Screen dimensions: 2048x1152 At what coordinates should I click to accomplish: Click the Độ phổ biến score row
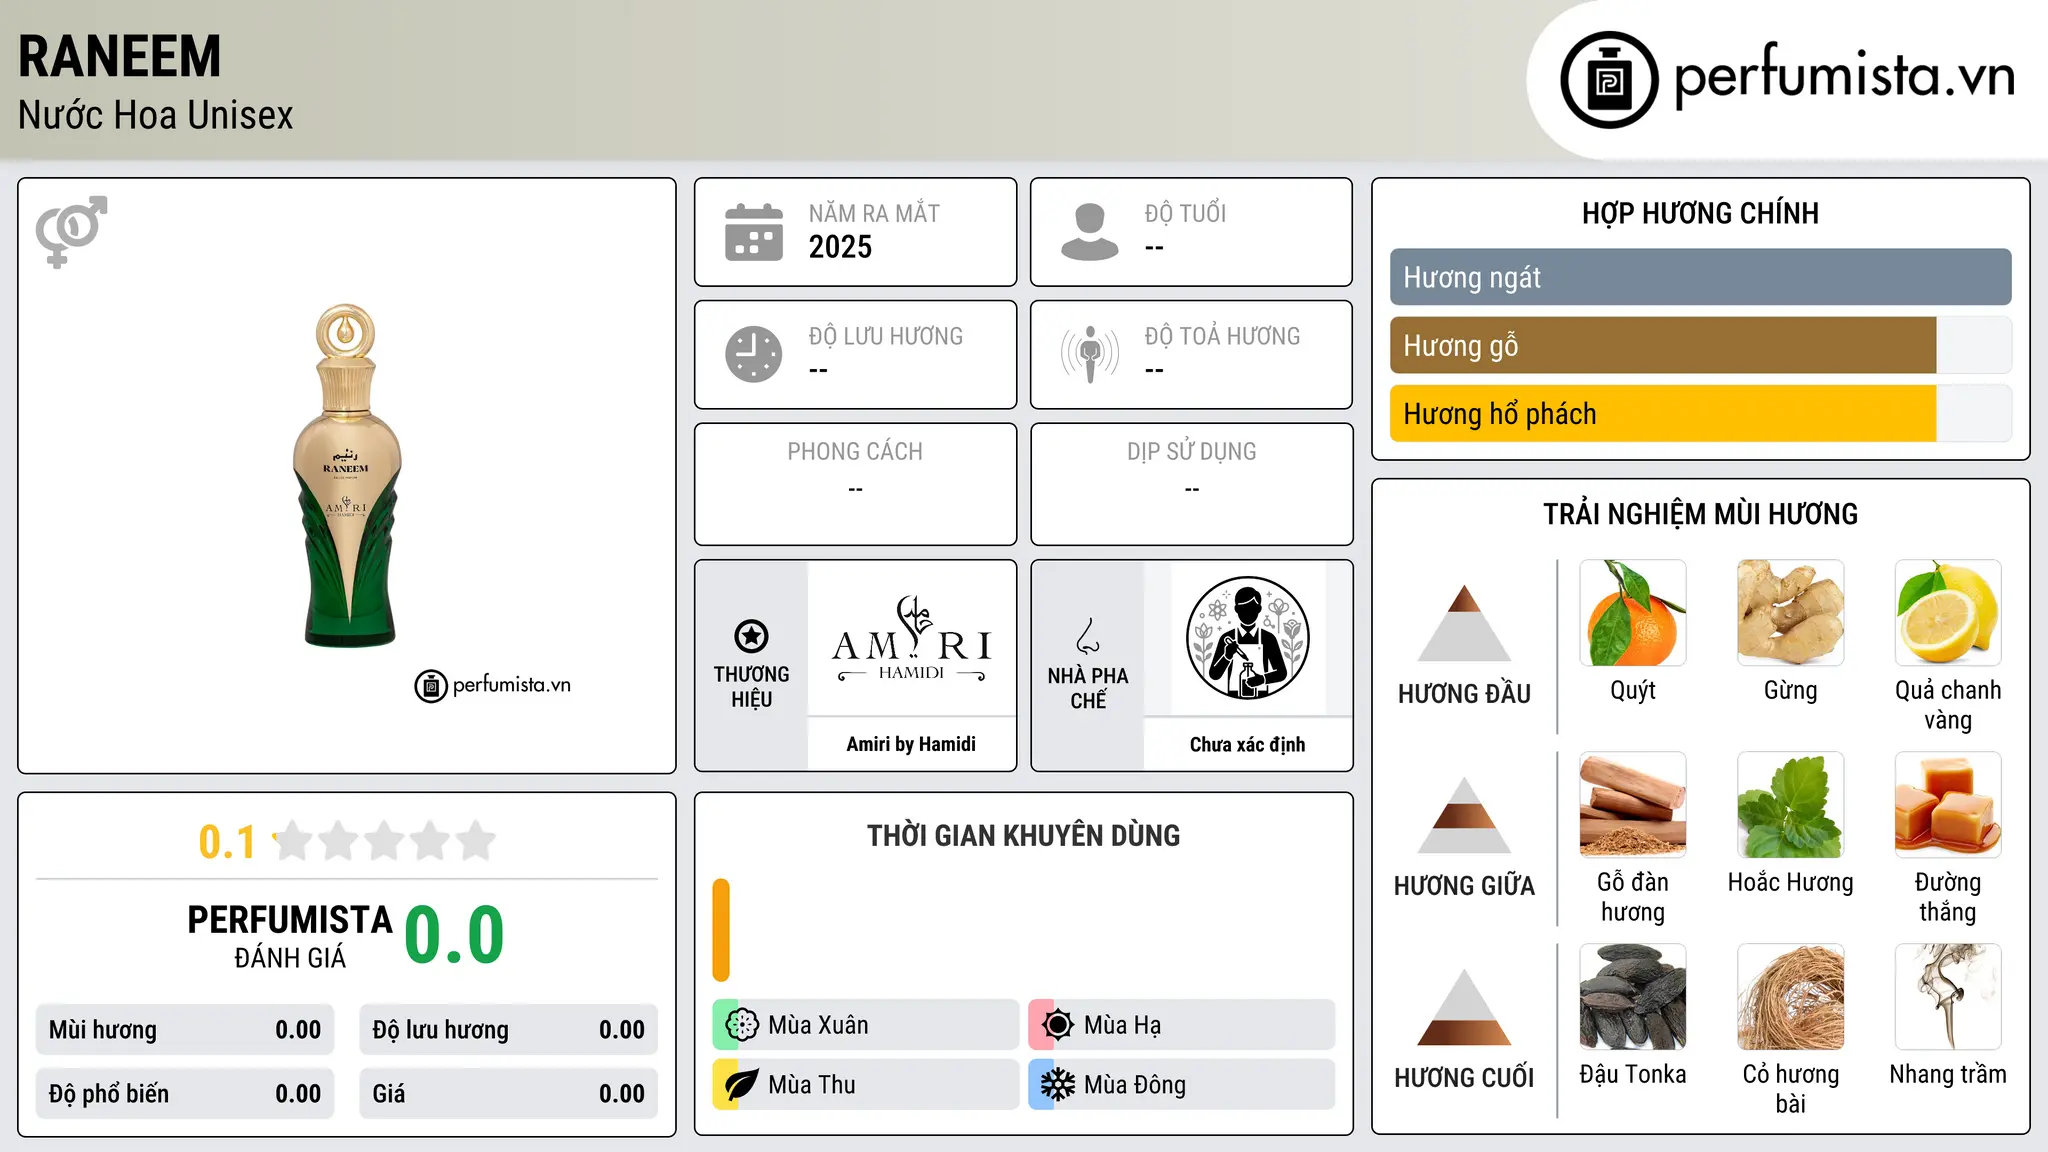tap(185, 1094)
